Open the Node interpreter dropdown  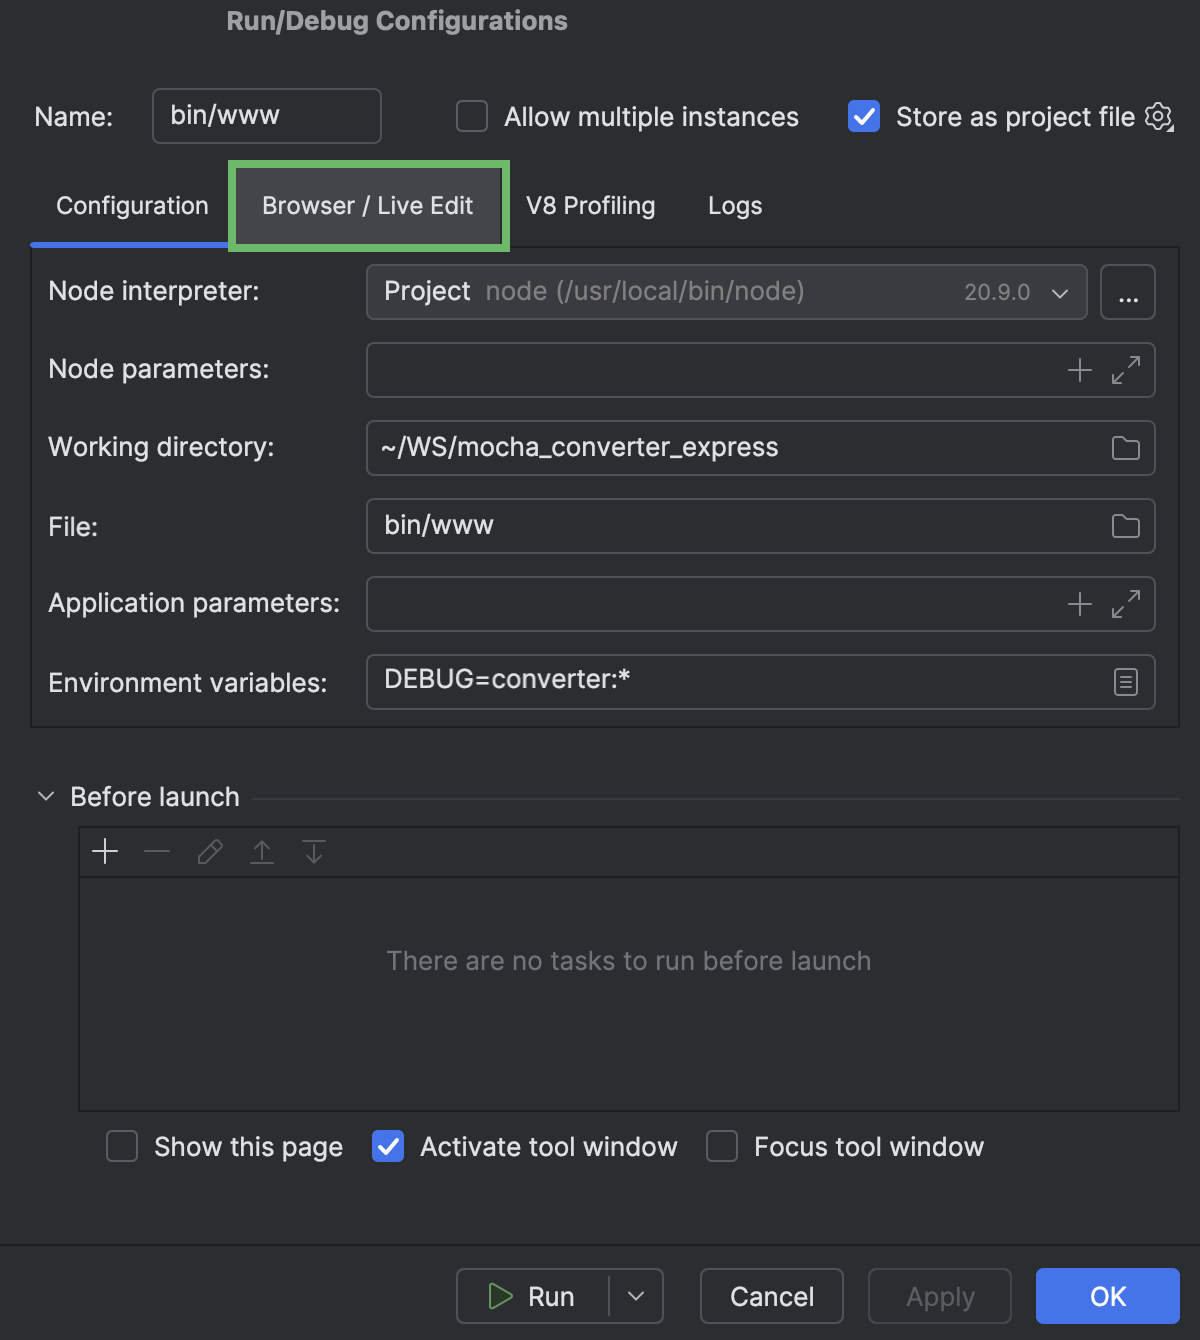(1058, 292)
